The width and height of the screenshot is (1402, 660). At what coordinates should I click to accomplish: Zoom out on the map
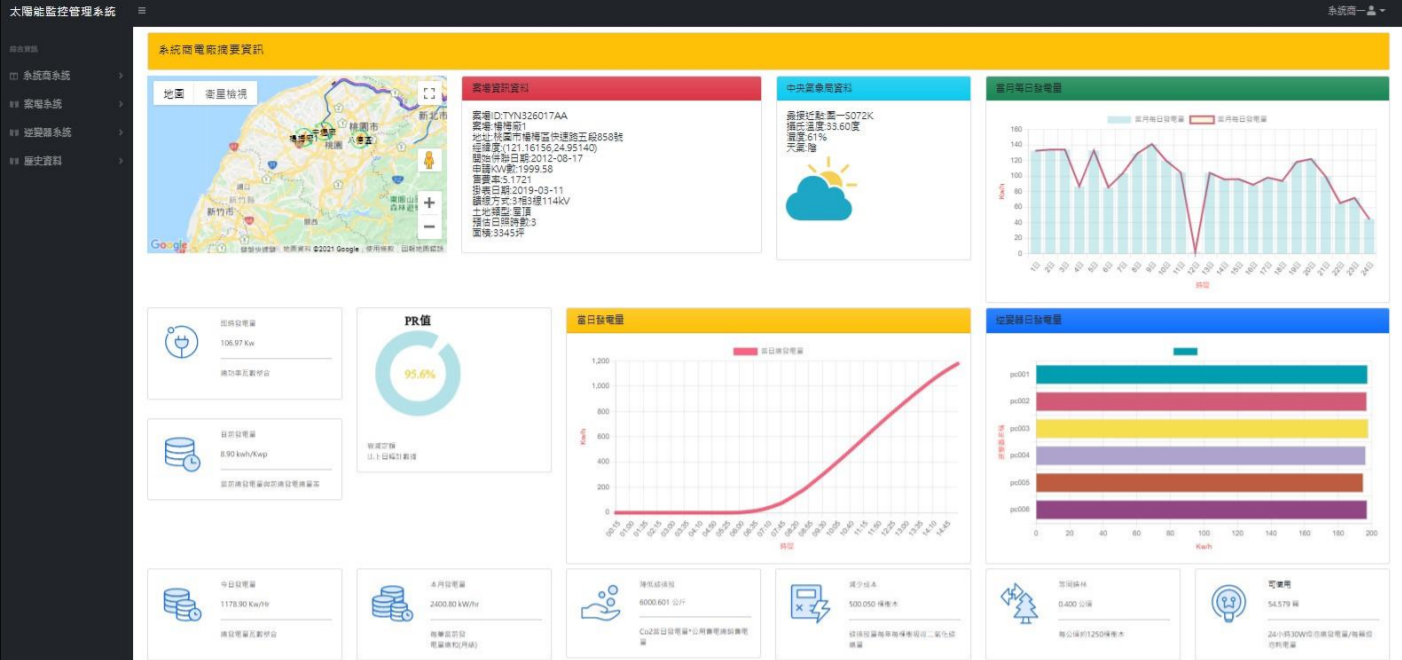(429, 227)
